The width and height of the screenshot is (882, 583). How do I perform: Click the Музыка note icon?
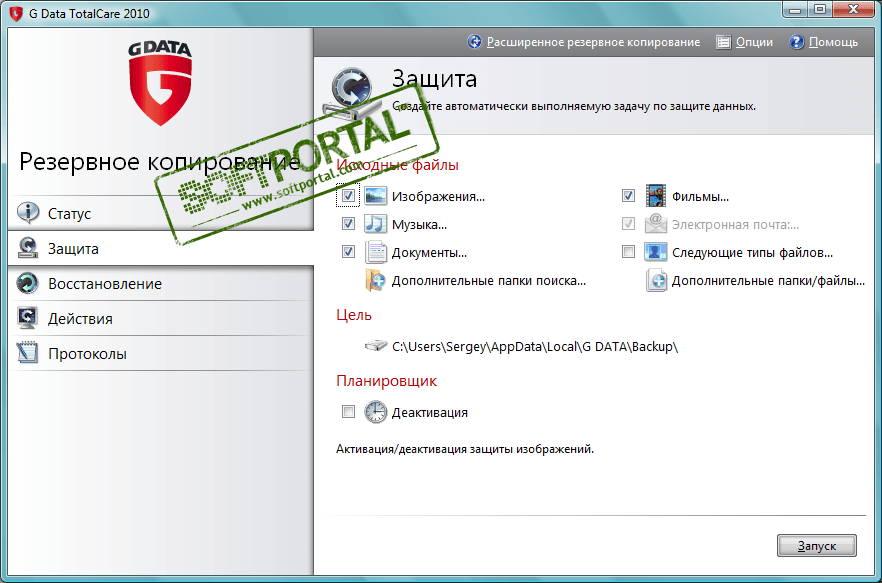pyautogui.click(x=375, y=224)
